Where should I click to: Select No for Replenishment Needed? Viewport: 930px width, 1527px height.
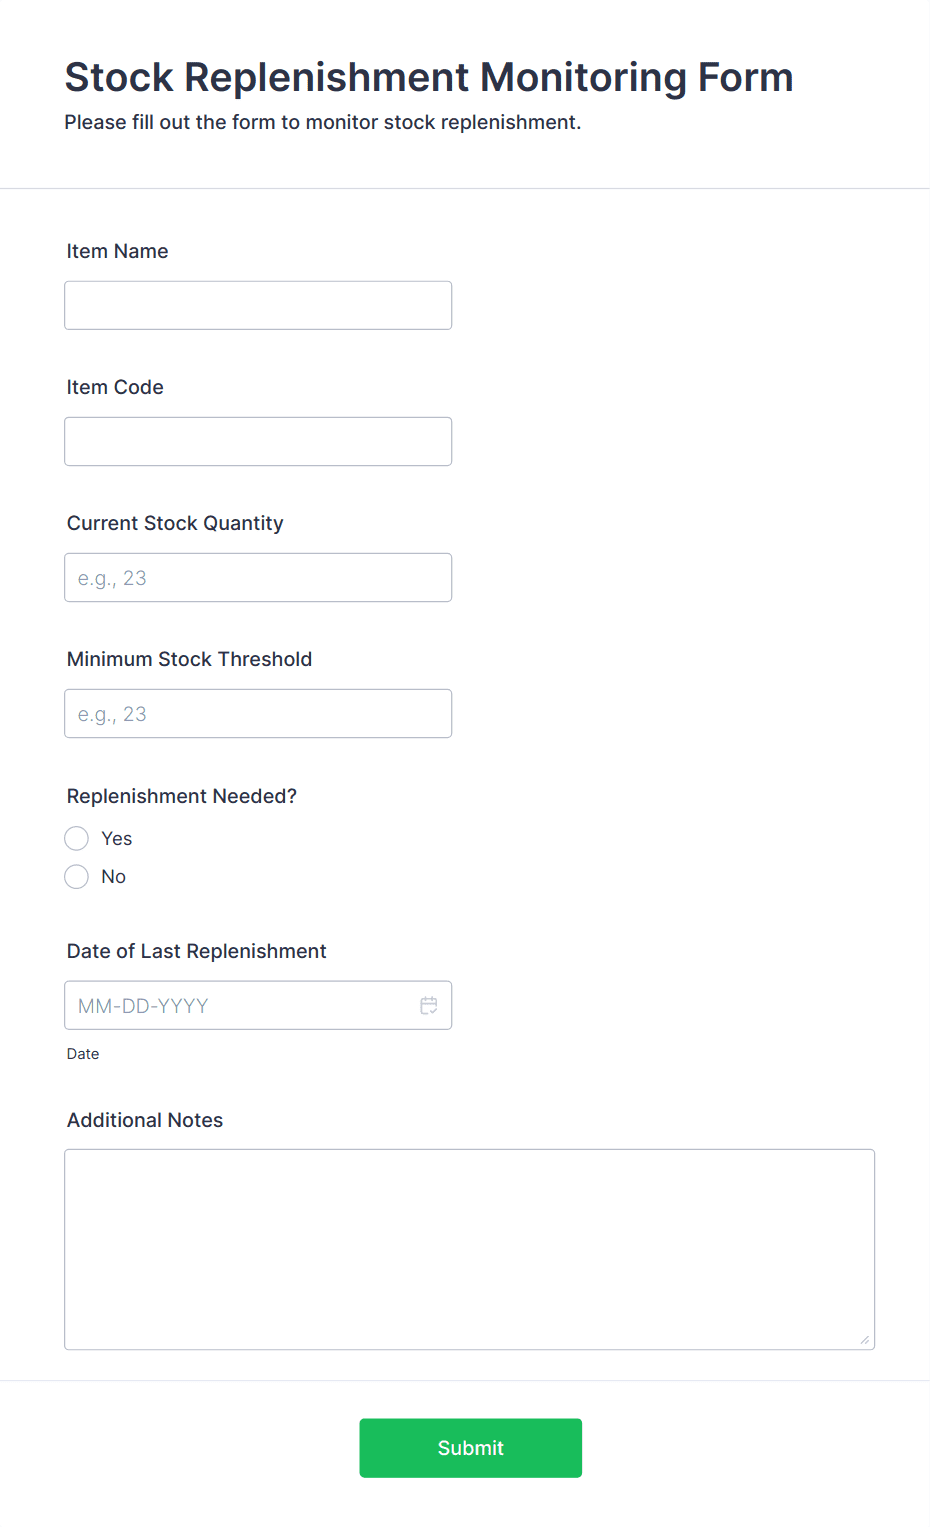pos(76,877)
